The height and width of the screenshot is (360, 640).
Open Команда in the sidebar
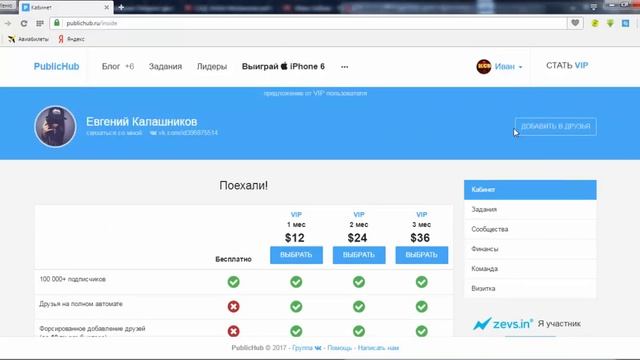click(x=530, y=269)
